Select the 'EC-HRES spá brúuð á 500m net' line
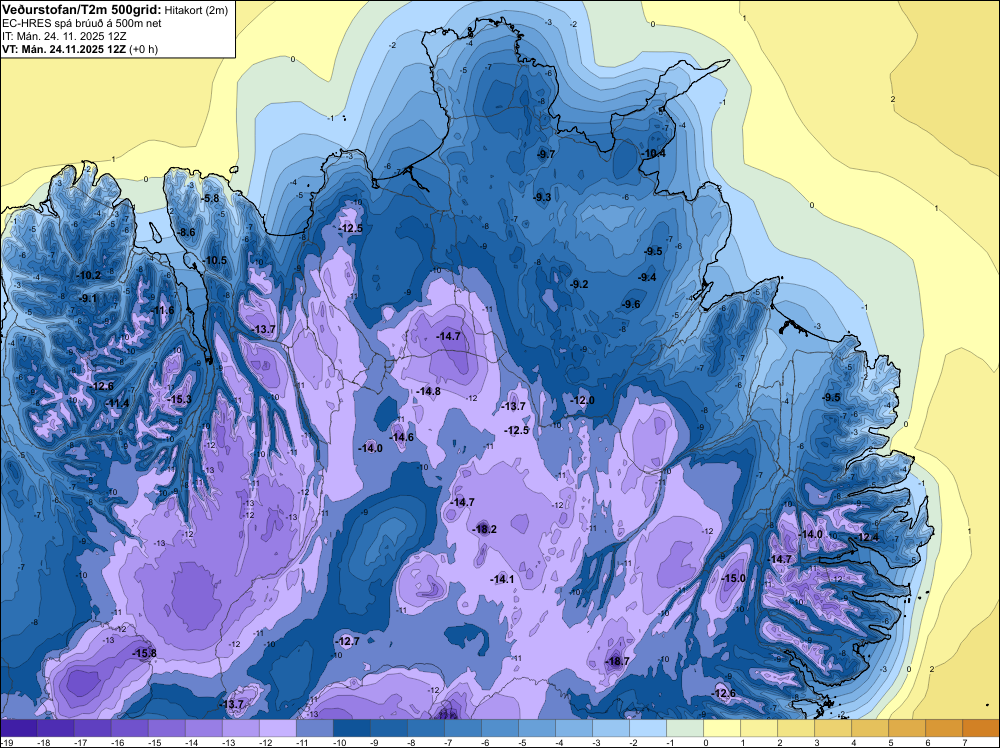 (82, 23)
